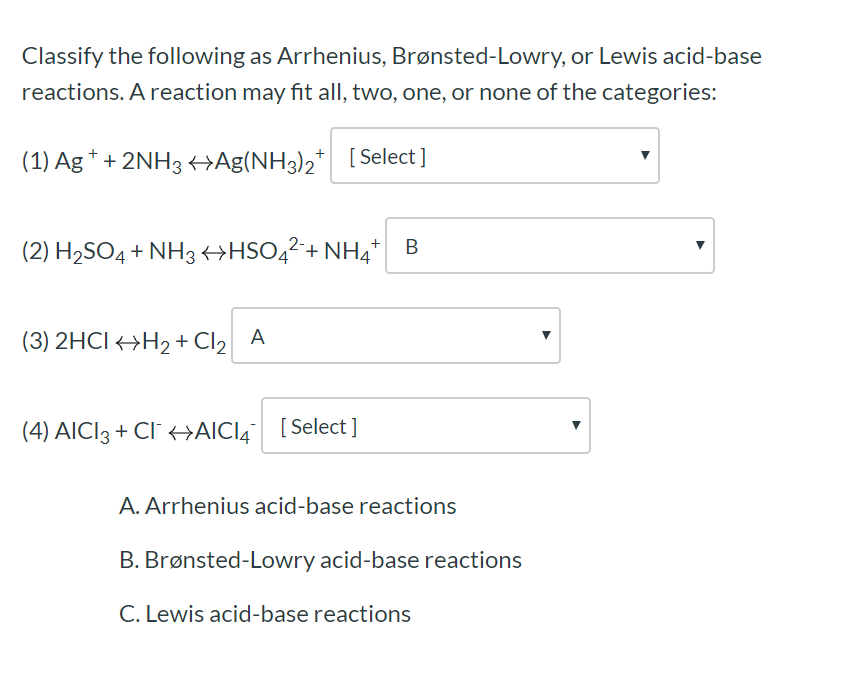Open the dropdown showing B for reaction 2
The height and width of the screenshot is (699, 848).
(x=549, y=245)
